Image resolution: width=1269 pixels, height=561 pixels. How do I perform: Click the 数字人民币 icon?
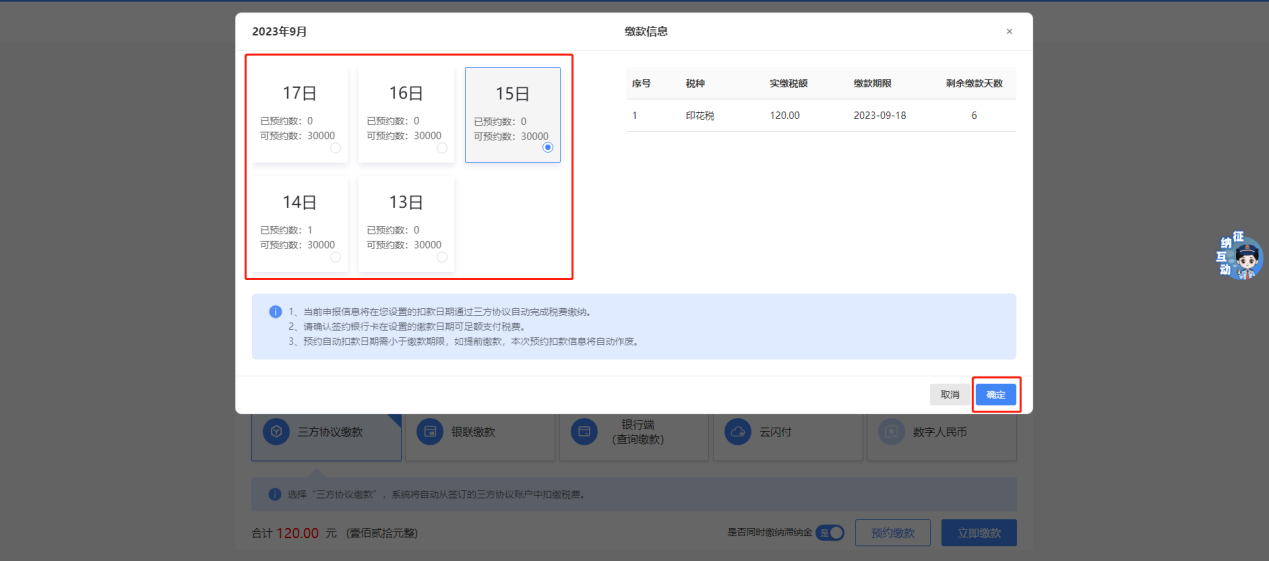click(x=890, y=431)
